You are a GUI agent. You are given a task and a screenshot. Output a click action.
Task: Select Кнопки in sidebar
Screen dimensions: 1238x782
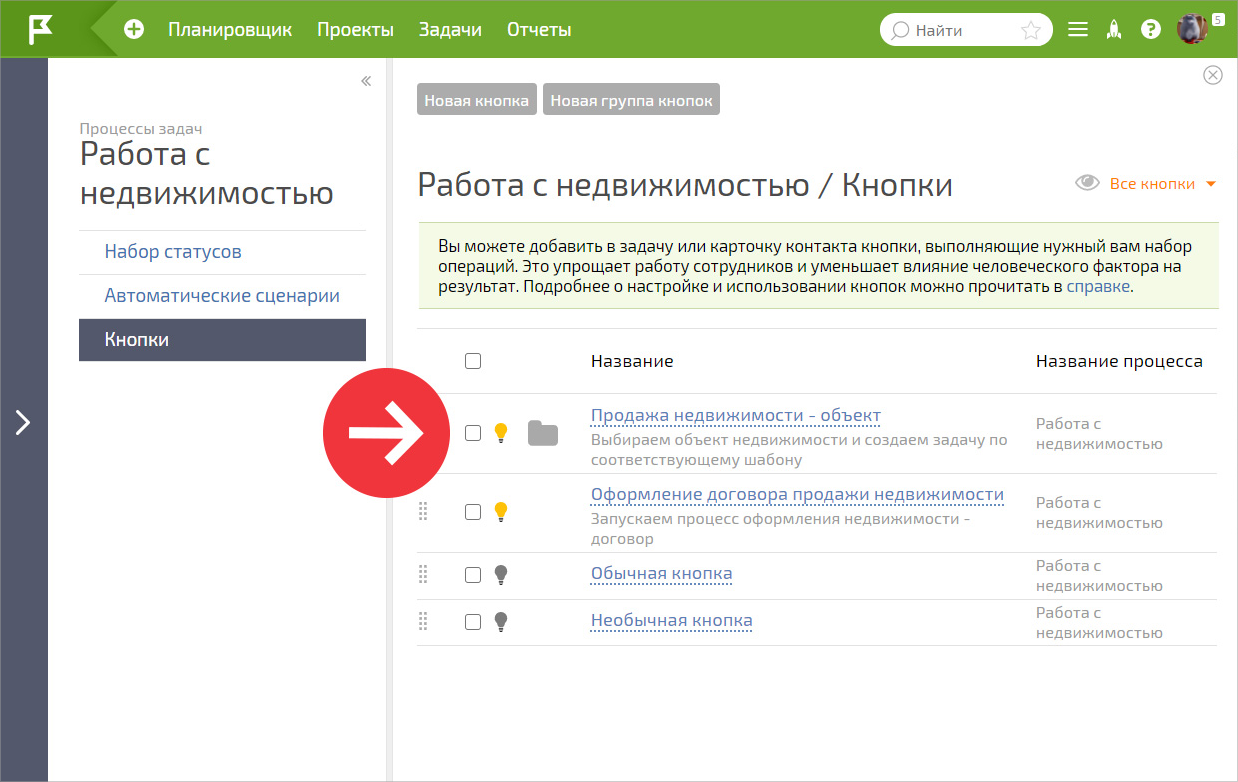222,340
